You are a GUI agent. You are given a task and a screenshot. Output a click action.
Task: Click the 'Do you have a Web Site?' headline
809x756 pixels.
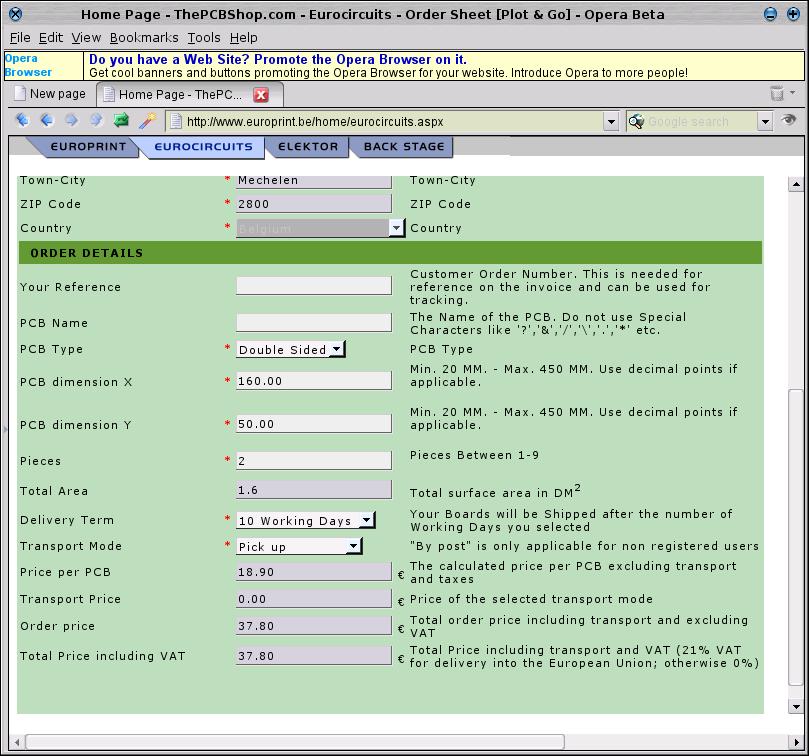pyautogui.click(x=278, y=59)
